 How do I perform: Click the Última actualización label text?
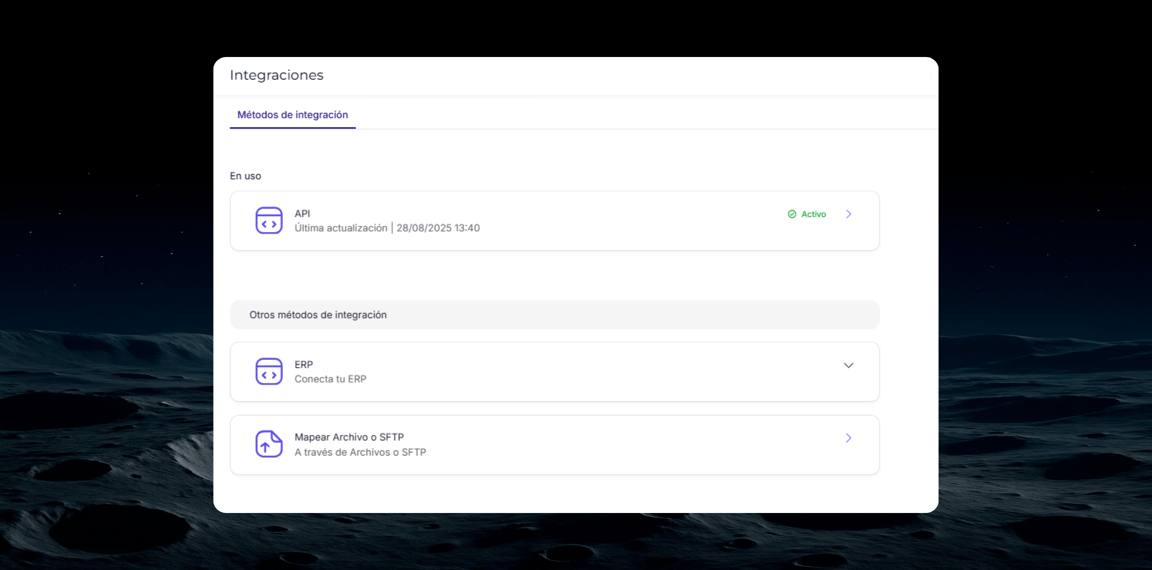pos(340,228)
